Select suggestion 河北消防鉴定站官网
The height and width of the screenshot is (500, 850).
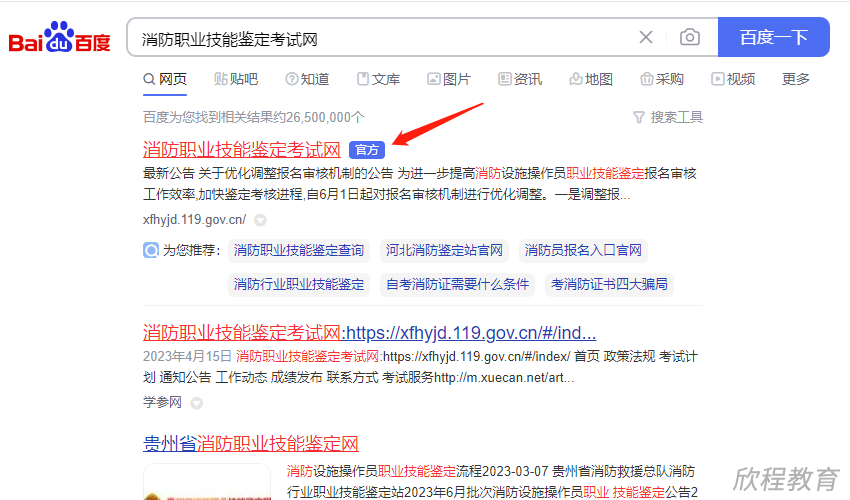[x=444, y=251]
